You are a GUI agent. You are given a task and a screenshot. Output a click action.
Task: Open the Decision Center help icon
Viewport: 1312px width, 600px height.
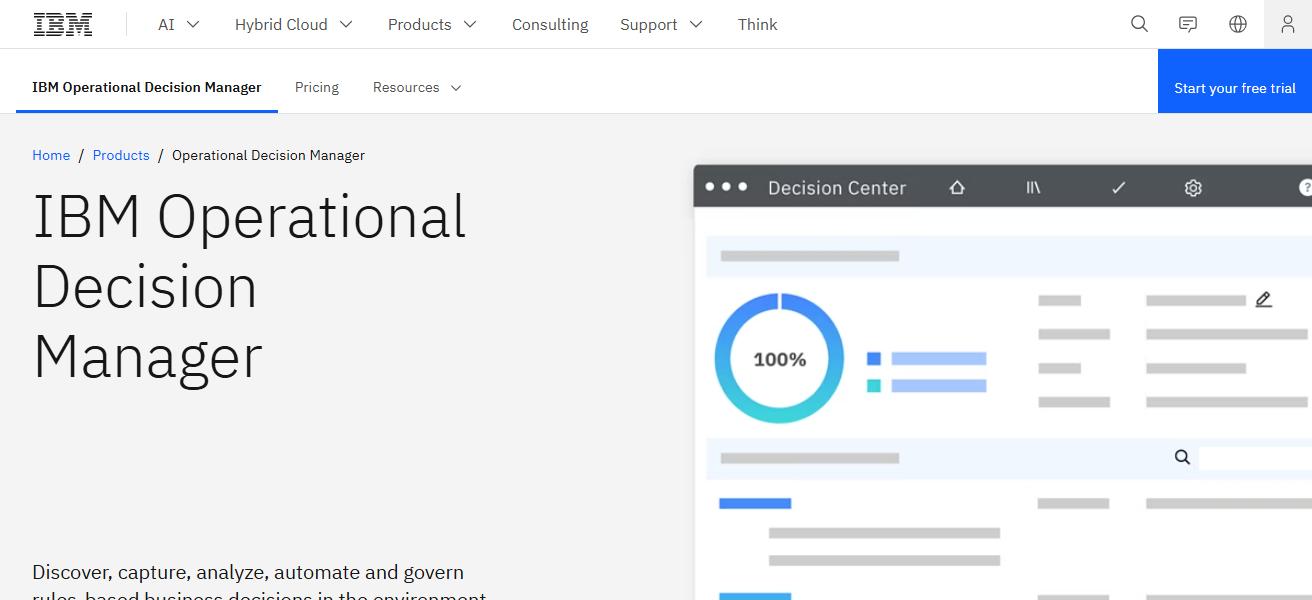(x=1303, y=187)
